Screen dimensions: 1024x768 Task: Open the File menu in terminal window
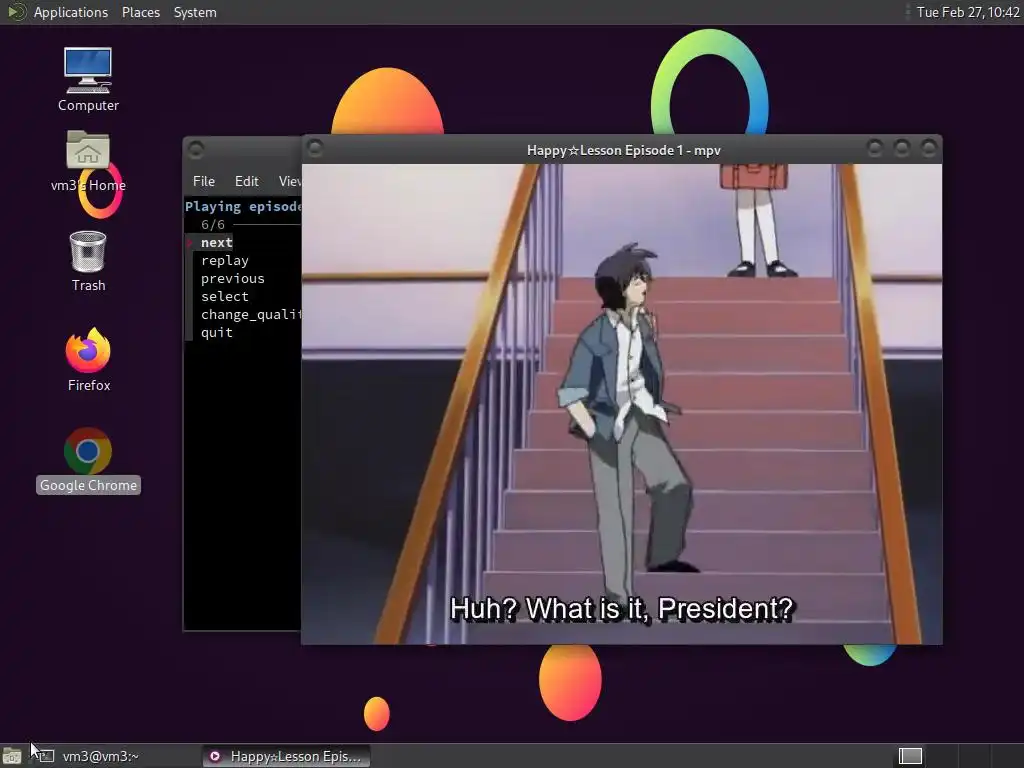(x=204, y=181)
